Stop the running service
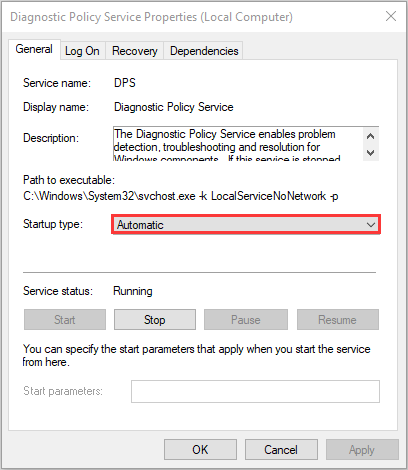Viewport: 408px width, 470px height. click(155, 320)
